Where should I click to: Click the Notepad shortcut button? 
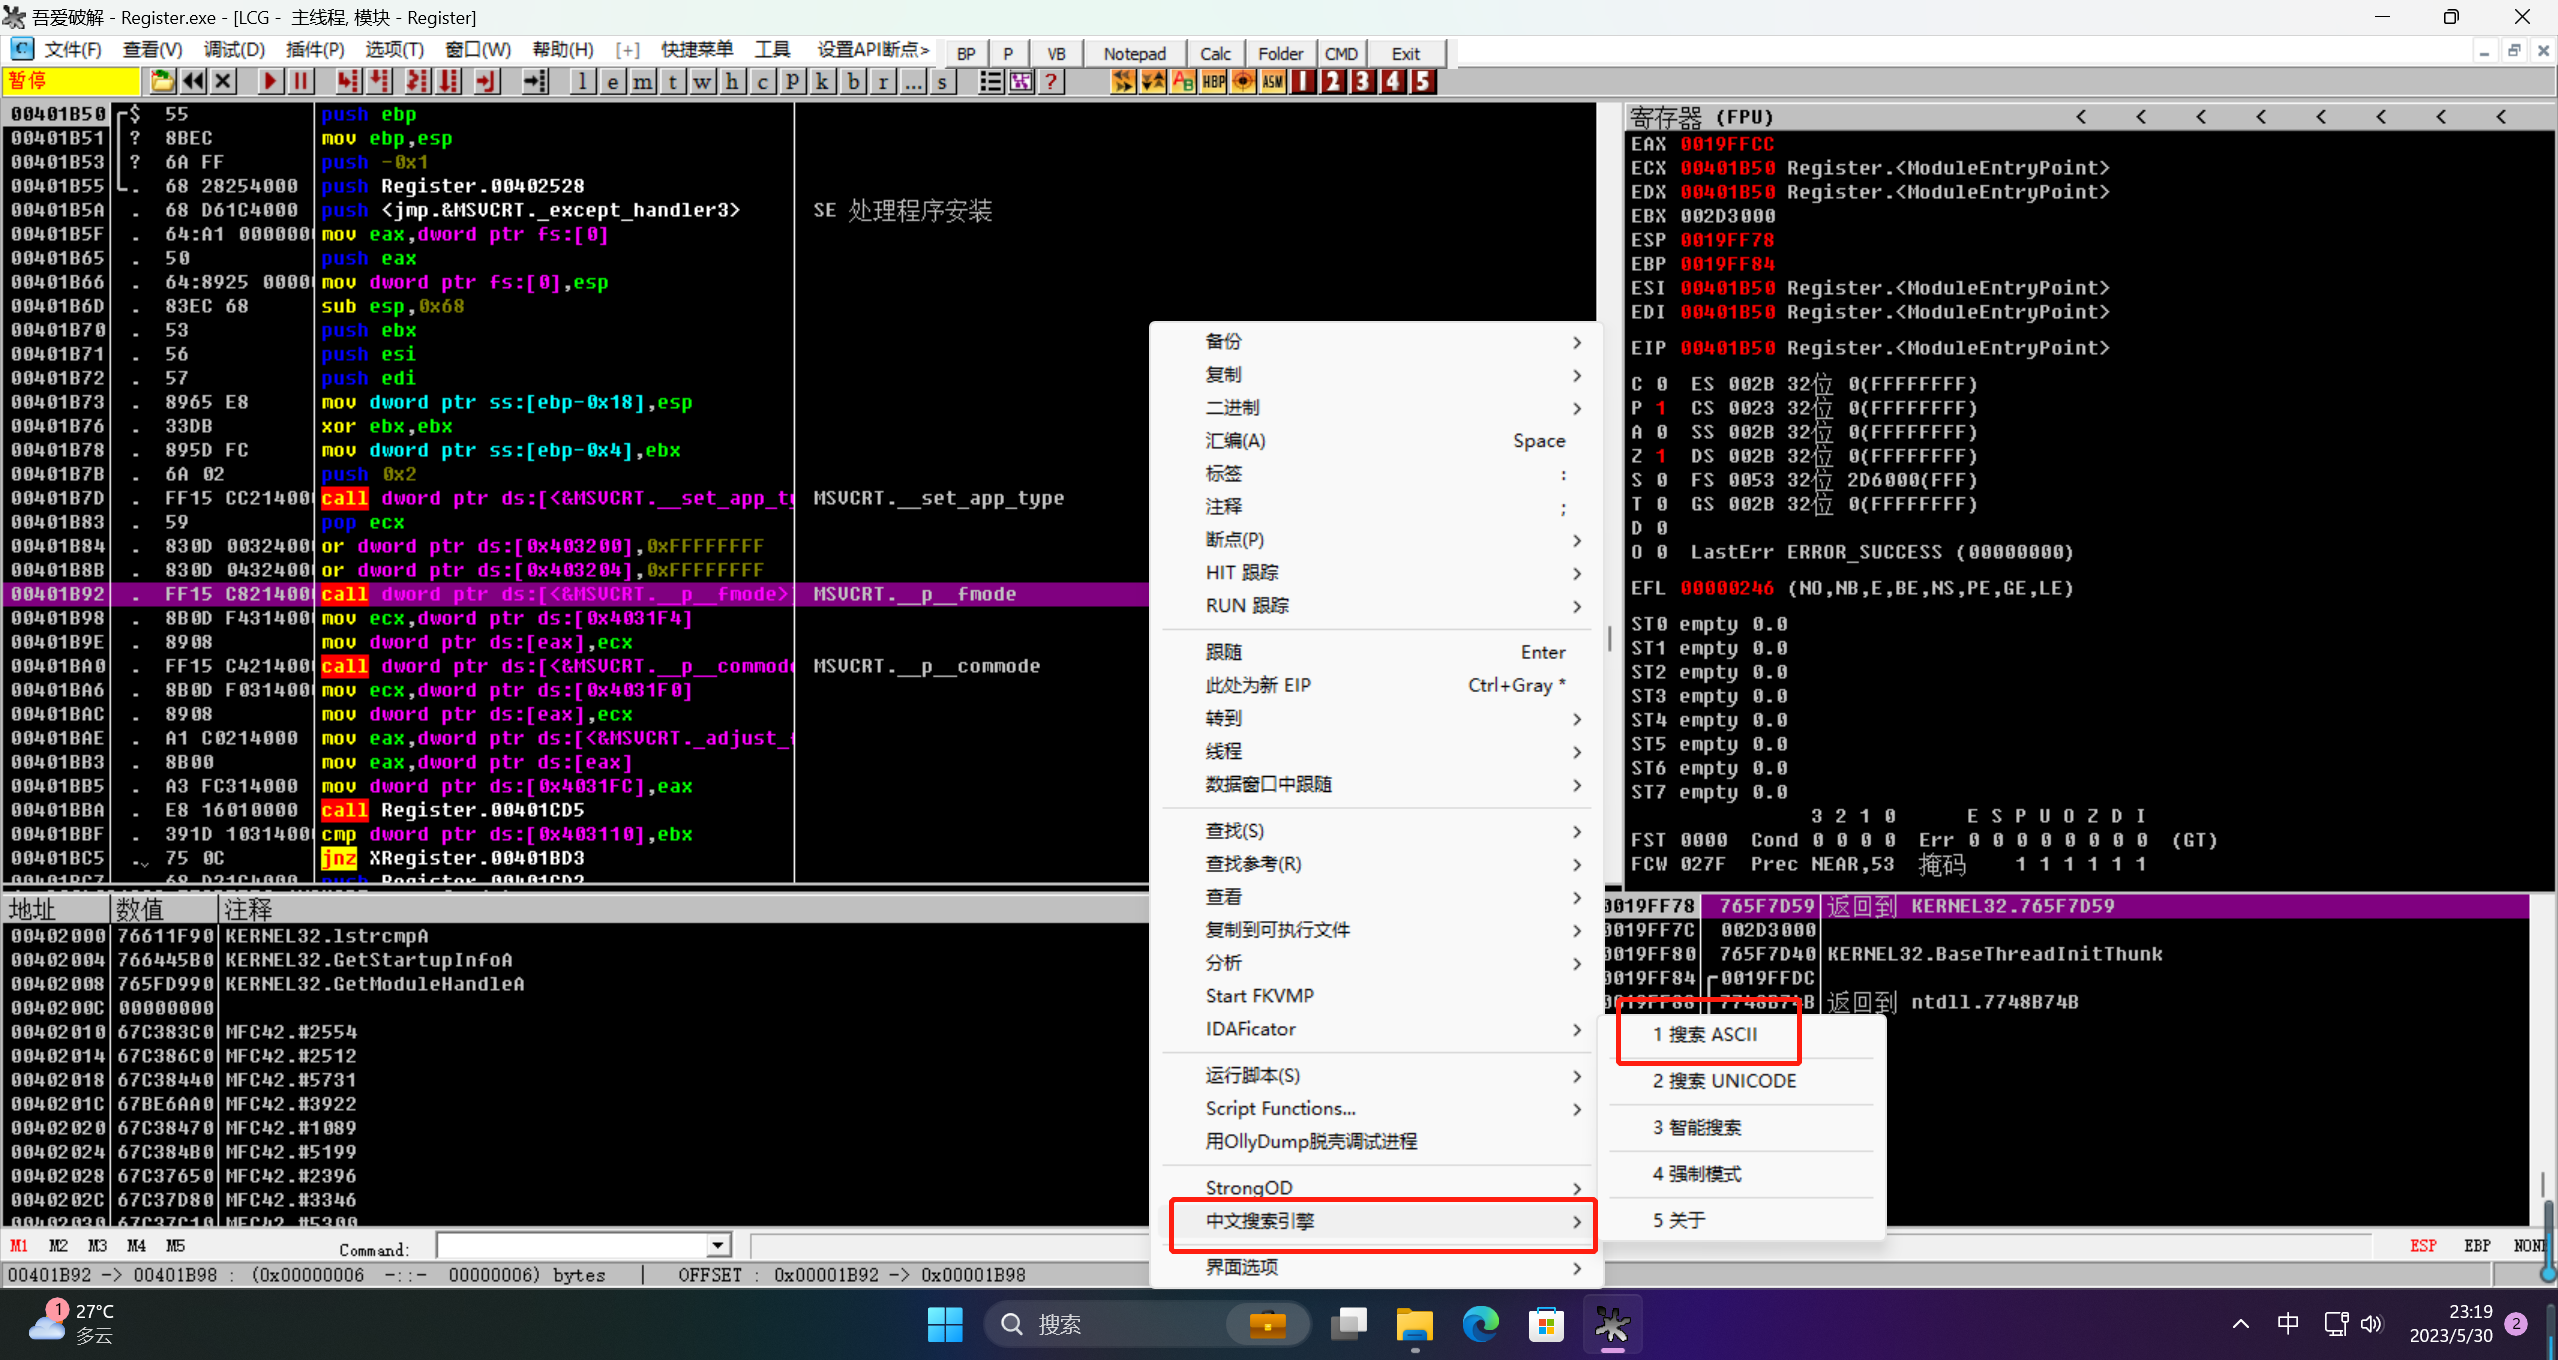[x=1134, y=54]
